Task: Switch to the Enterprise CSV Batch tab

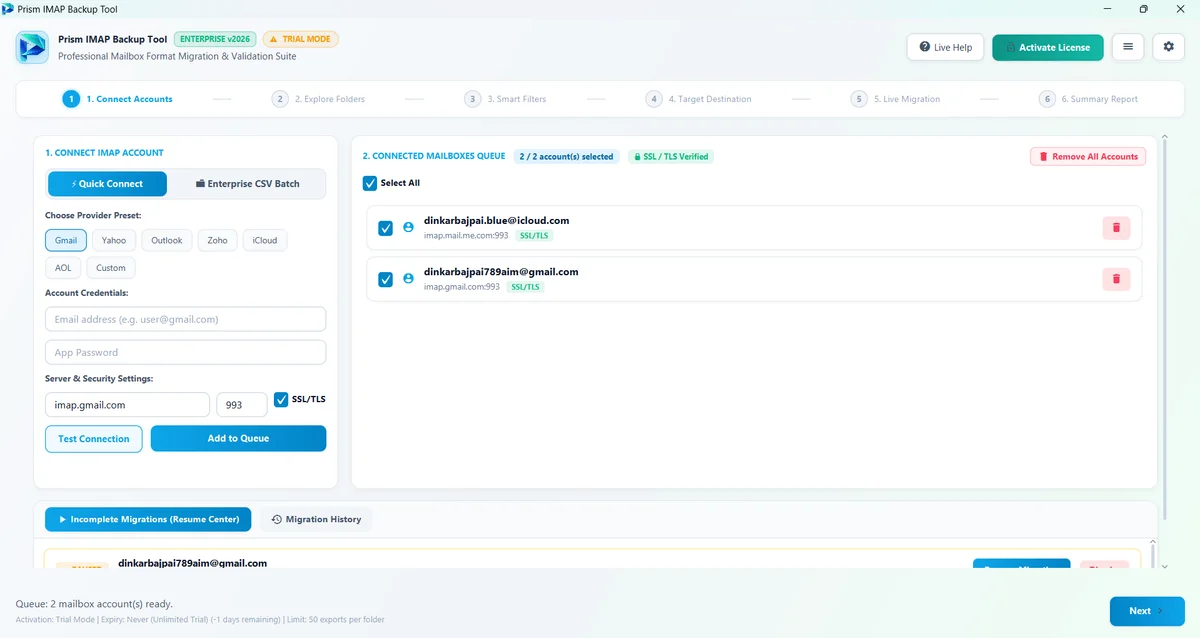Action: point(247,184)
